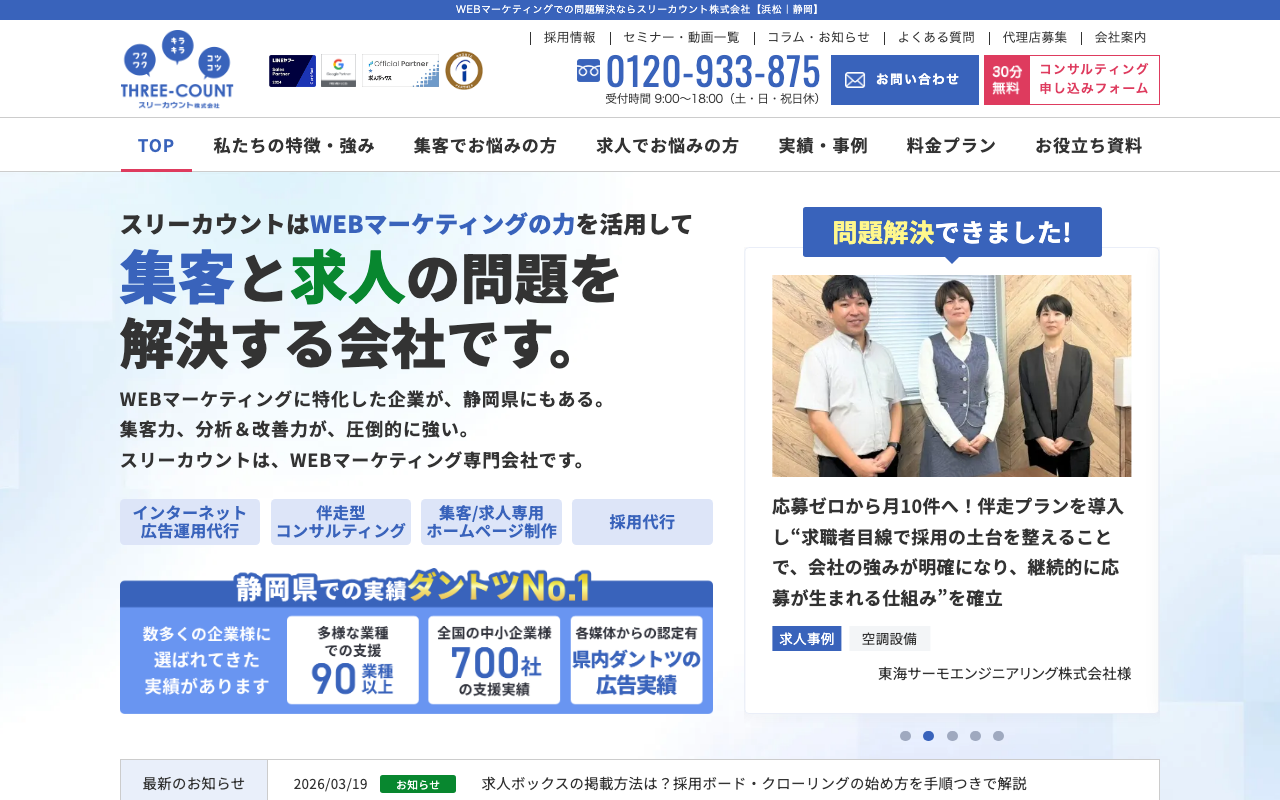Open the TOP navigation tab
The width and height of the screenshot is (1280, 800).
(x=156, y=145)
